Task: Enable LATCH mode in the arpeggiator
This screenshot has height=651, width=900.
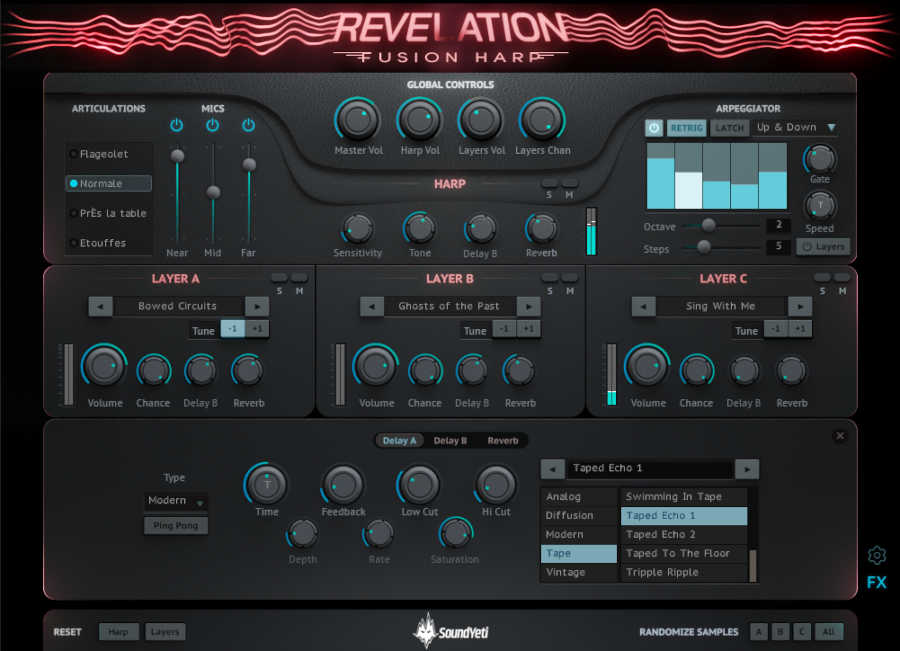Action: [x=730, y=128]
